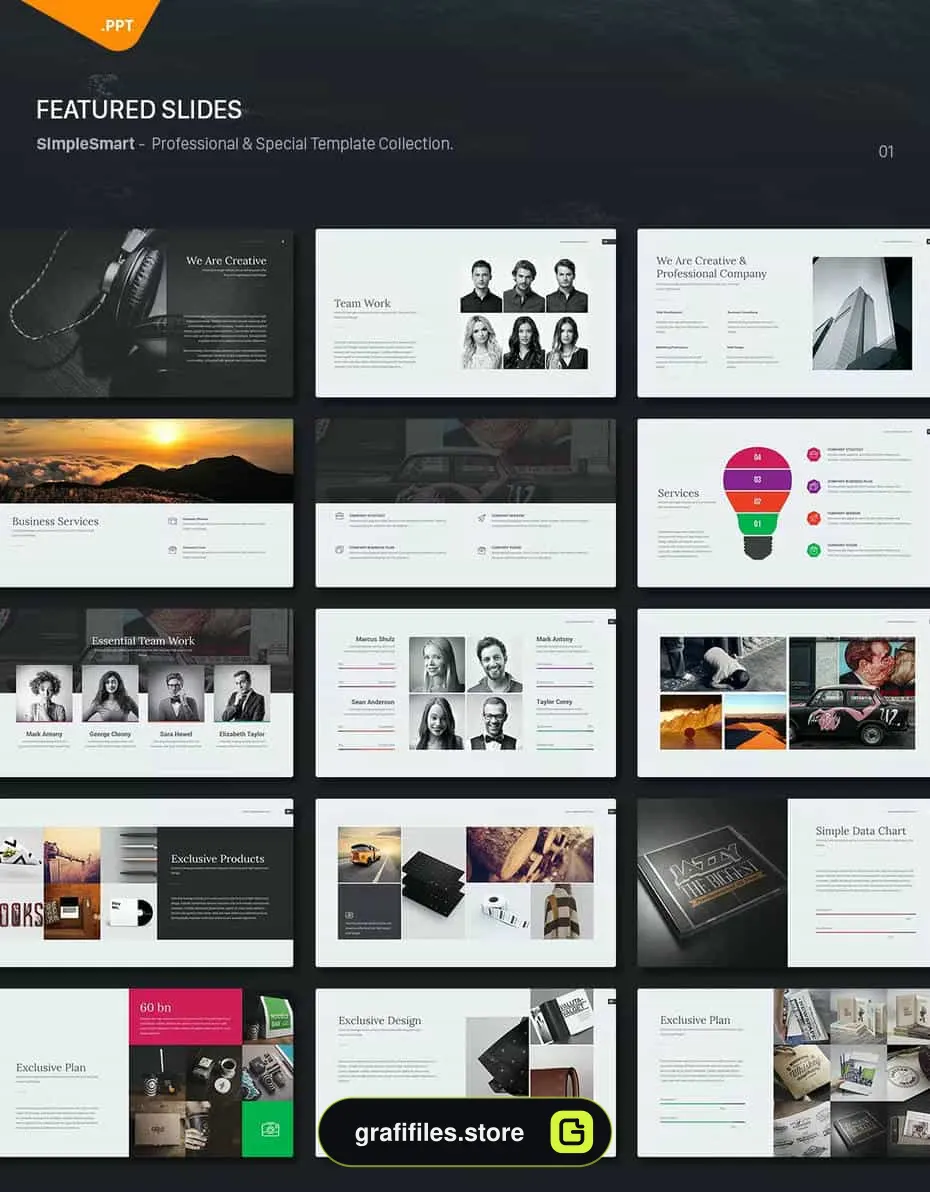Click "Professional & Special Template Collection." subtitle

(x=302, y=144)
